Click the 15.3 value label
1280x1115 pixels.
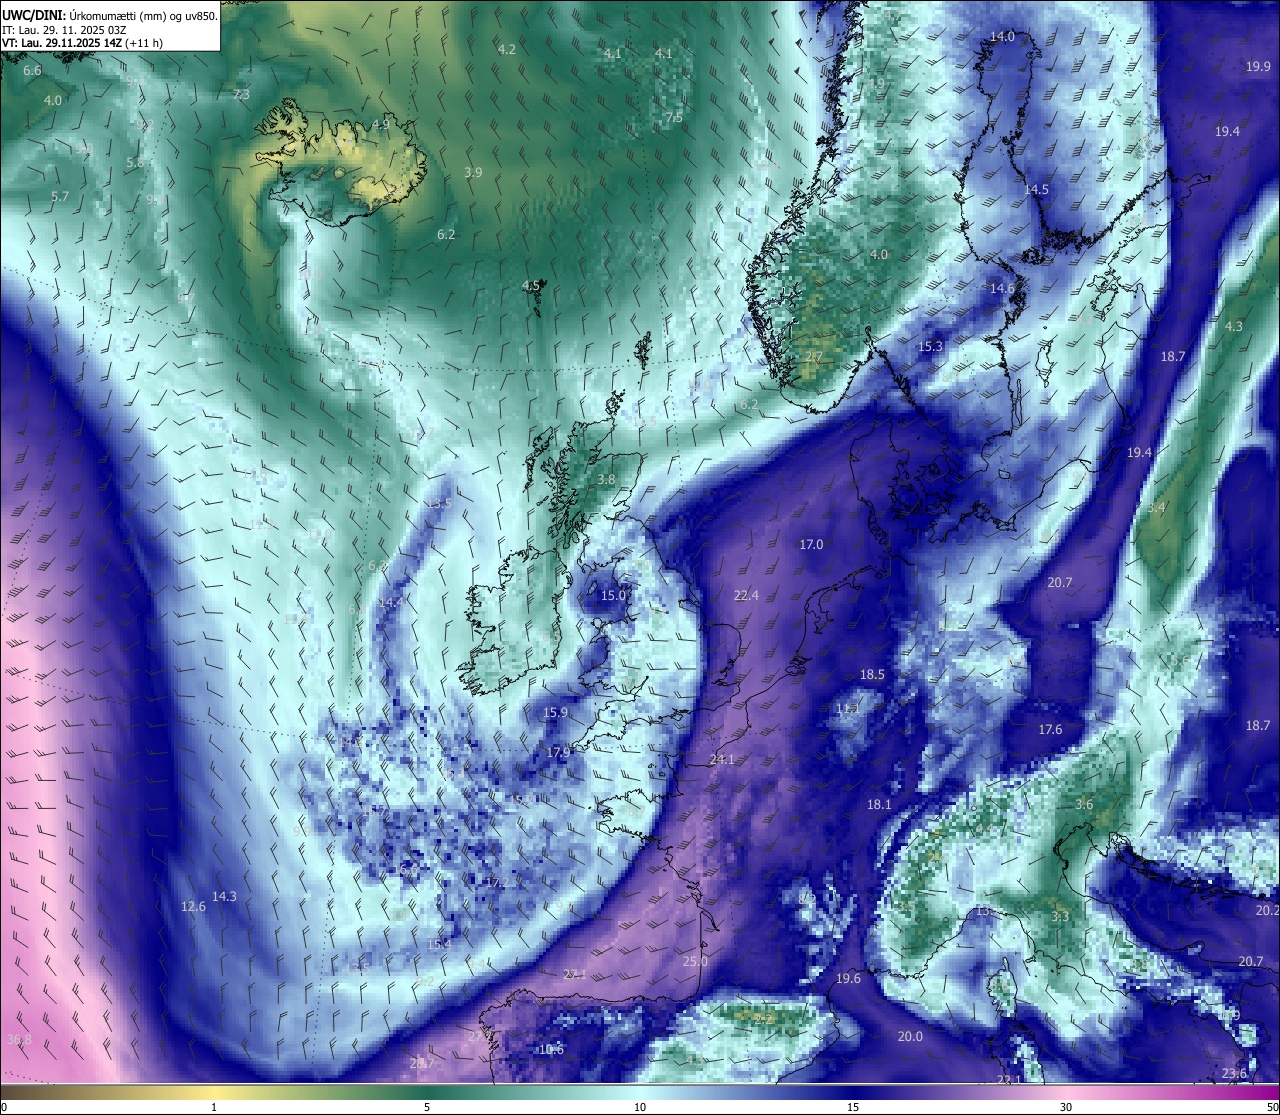tap(930, 346)
